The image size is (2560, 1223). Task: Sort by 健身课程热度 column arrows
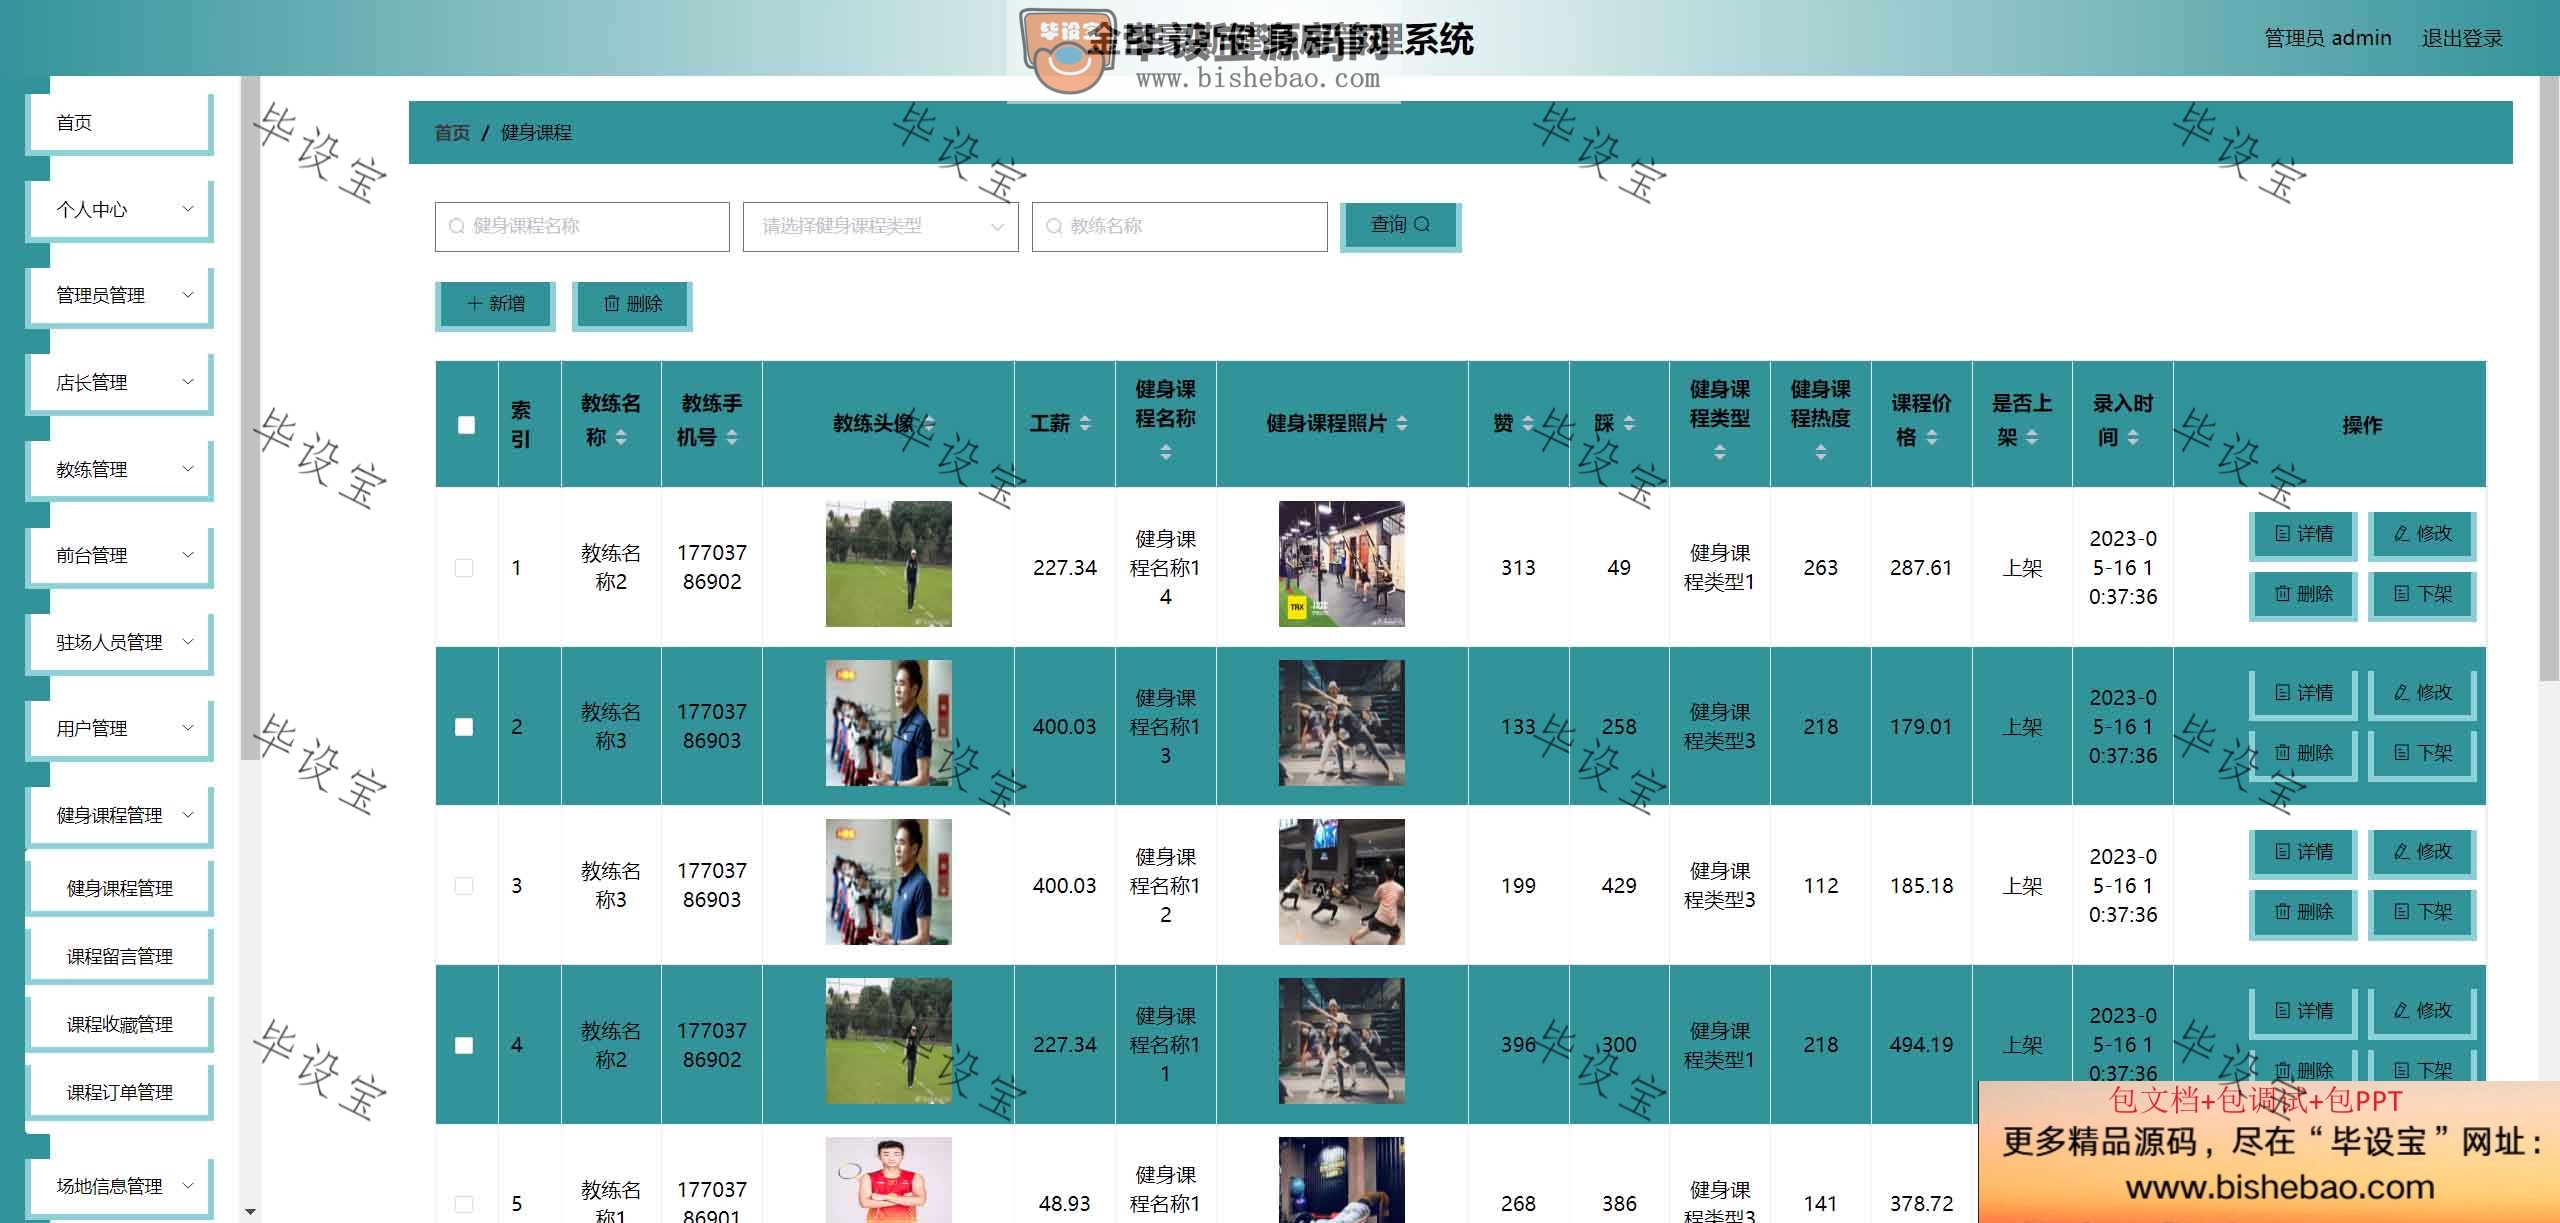pyautogui.click(x=1821, y=453)
